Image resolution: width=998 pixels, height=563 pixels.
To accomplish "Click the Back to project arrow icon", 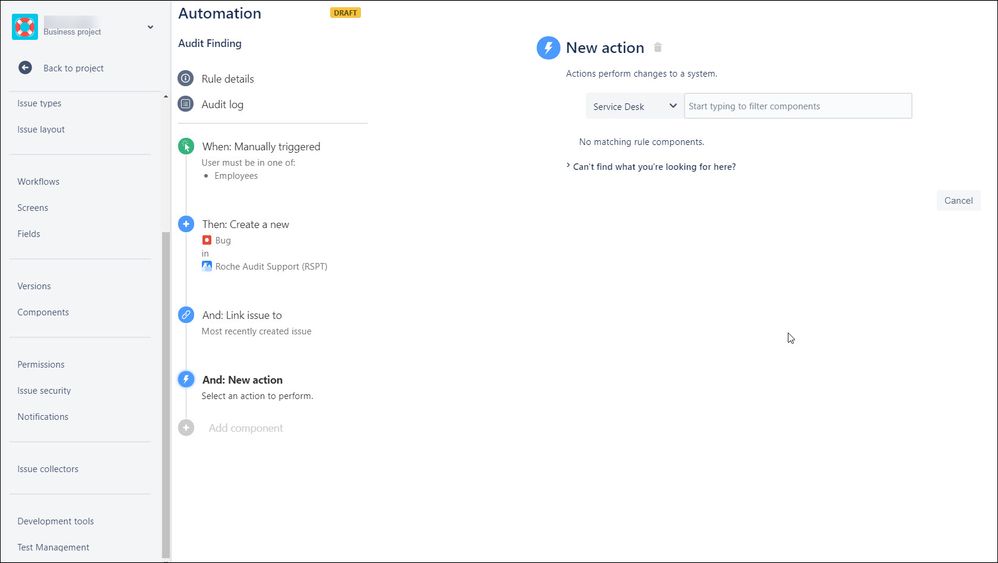I will pos(25,67).
